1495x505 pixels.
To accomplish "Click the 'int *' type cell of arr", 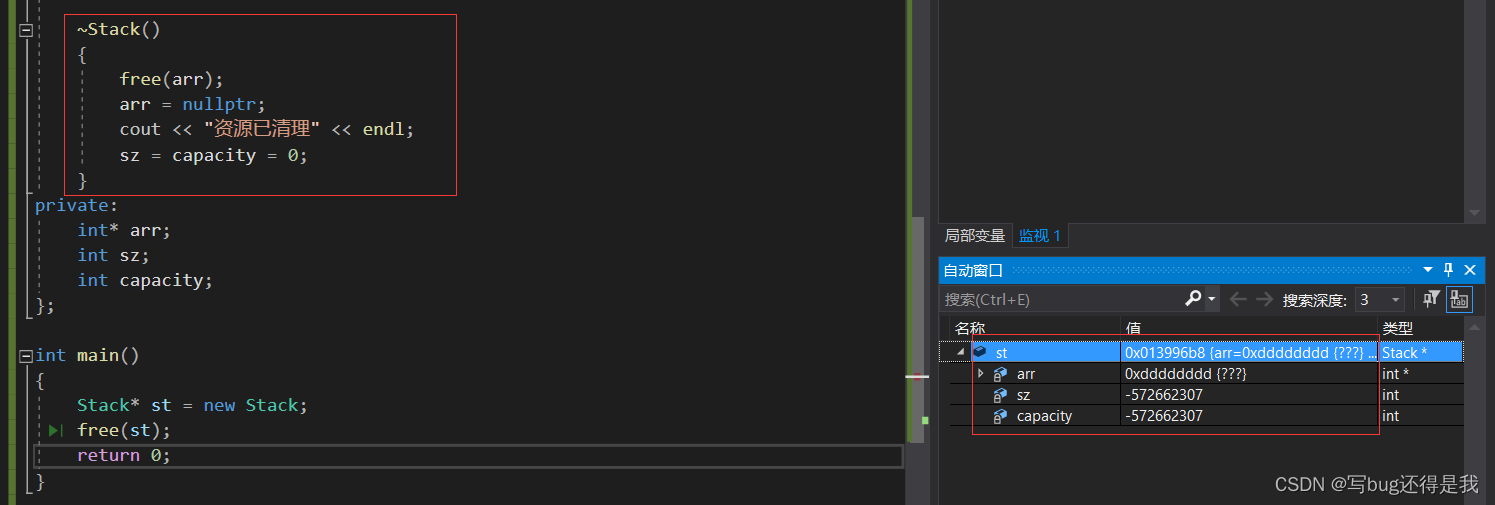I will point(1420,374).
